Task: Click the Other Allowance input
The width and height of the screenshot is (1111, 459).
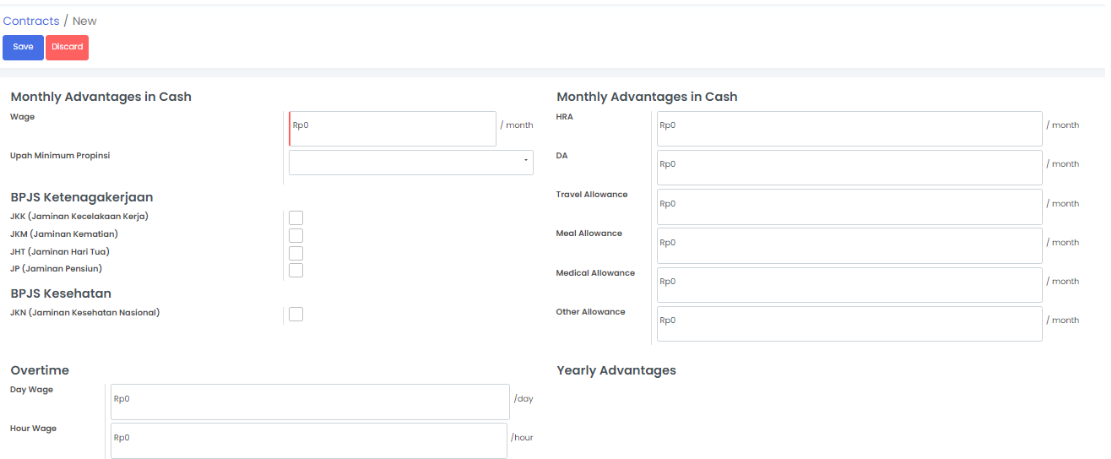Action: pyautogui.click(x=849, y=324)
